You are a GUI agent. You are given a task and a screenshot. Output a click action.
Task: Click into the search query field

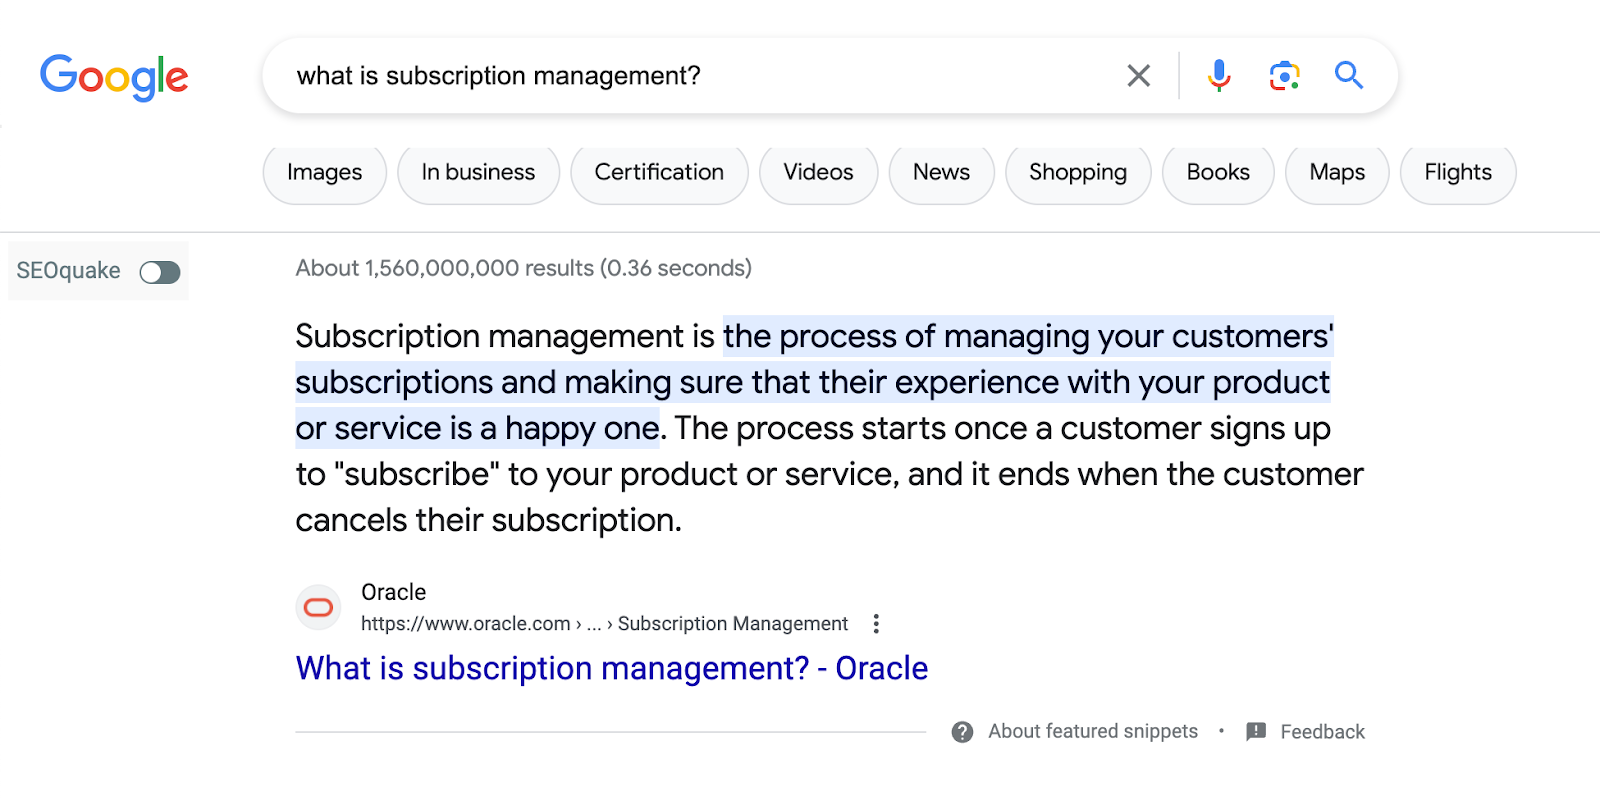click(700, 76)
